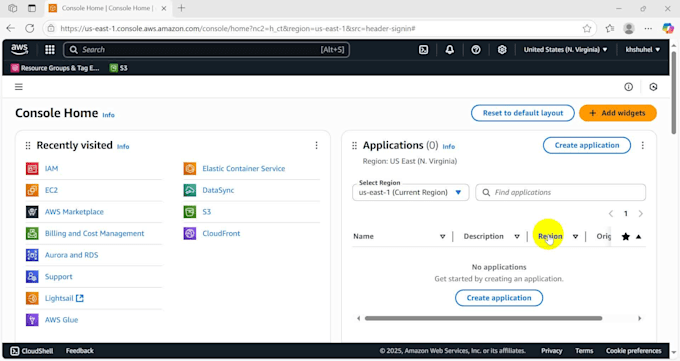This screenshot has height=361, width=680.
Task: Open the Privacy footer link
Action: [552, 351]
